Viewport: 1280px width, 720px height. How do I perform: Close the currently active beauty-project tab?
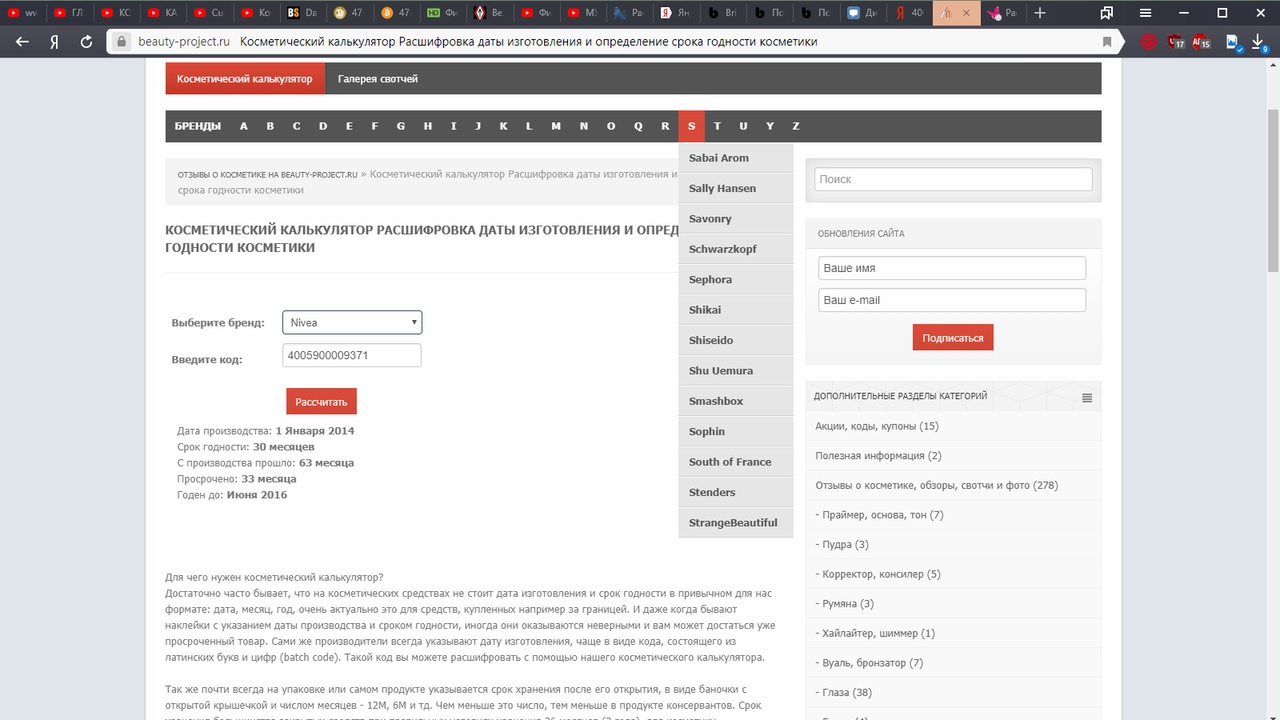(966, 13)
